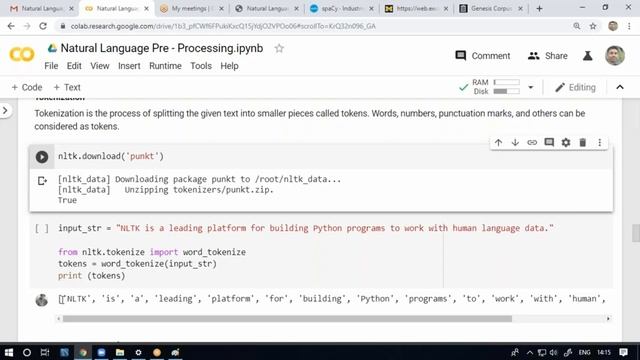
Task: Open a new browser tab
Action: tap(539, 9)
